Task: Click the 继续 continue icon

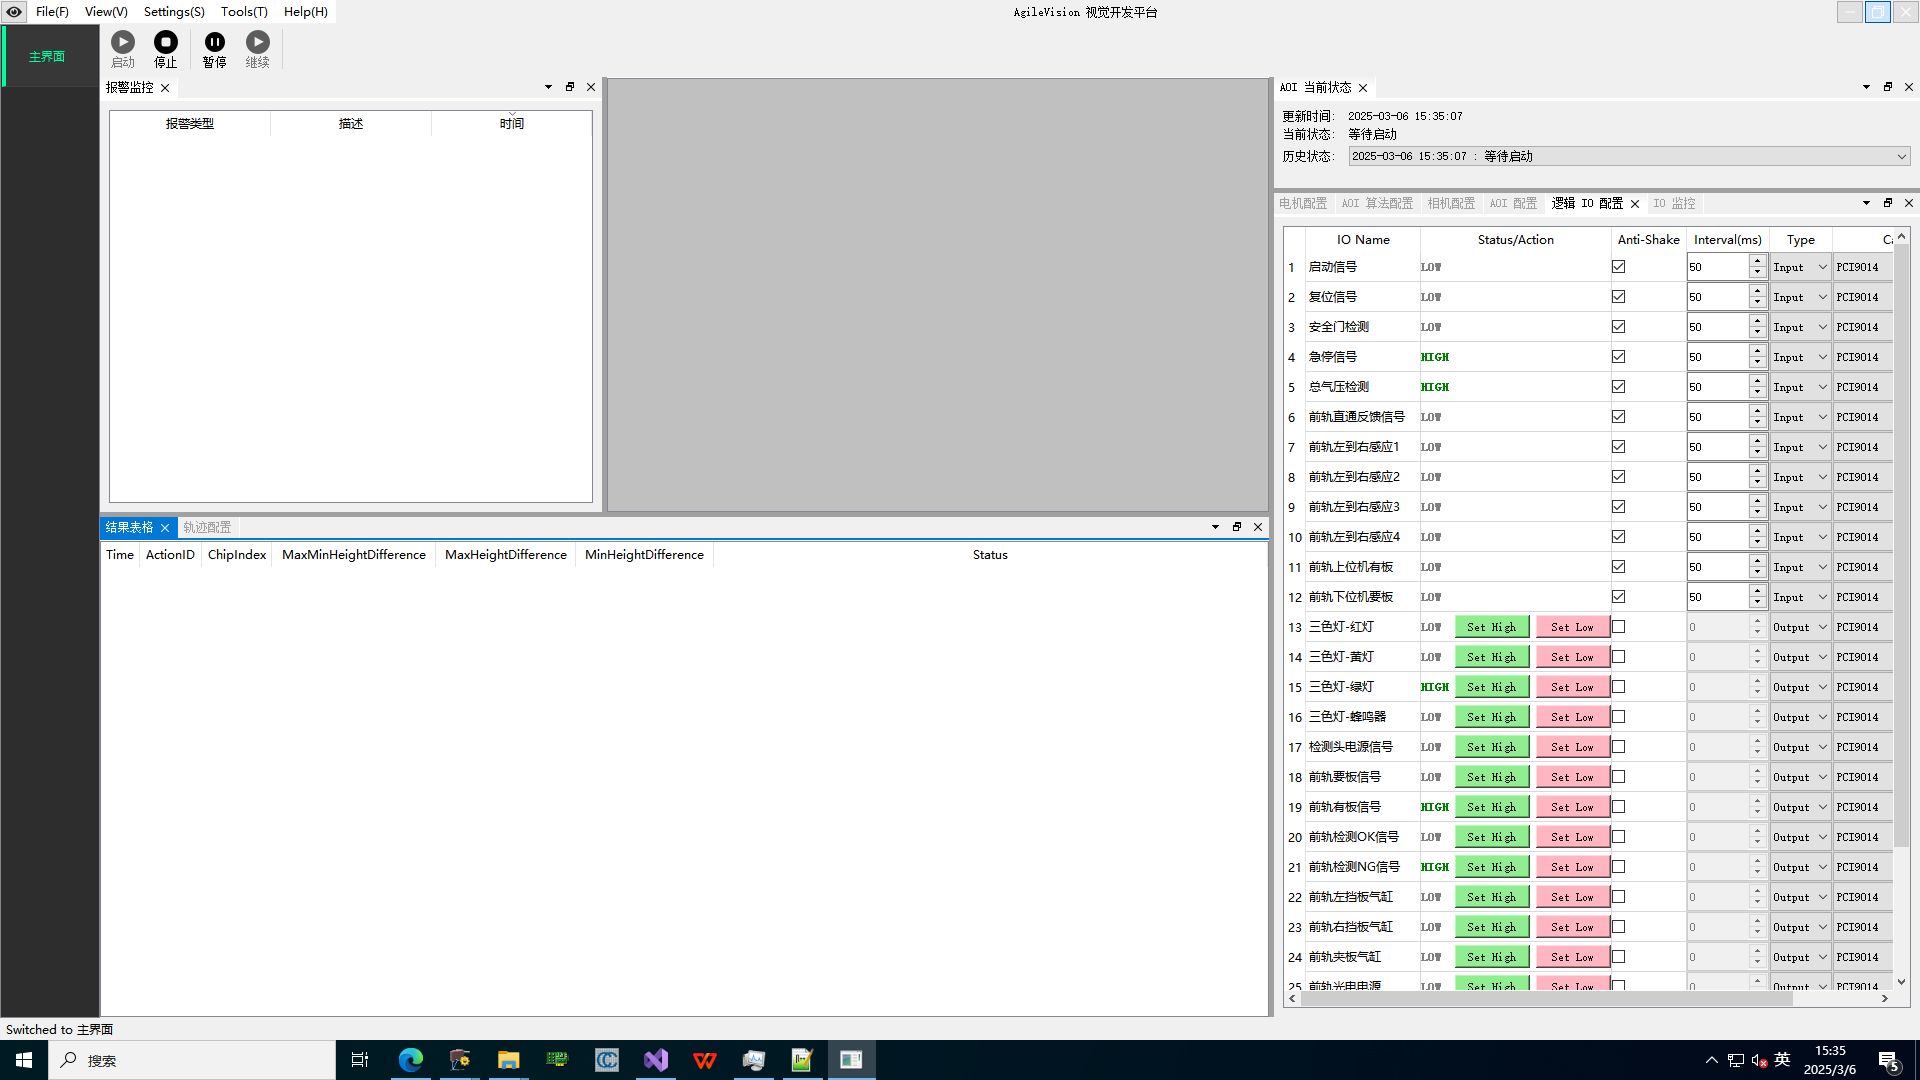Action: [x=258, y=42]
